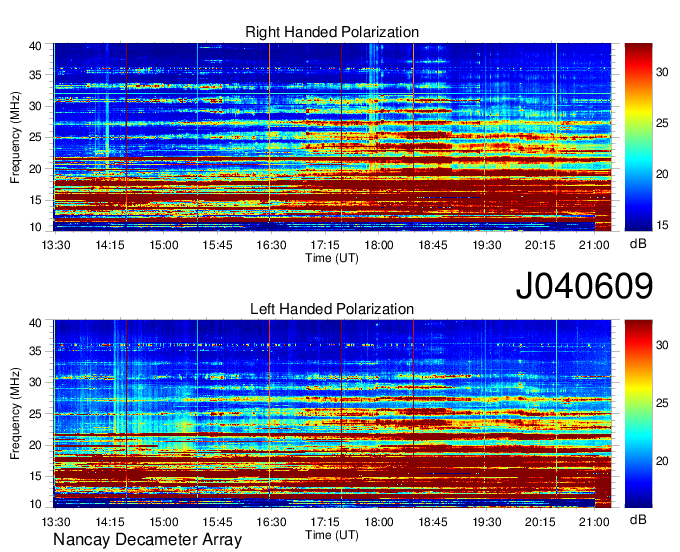Click the 40 MHz tick on the top plot
Screen dimensions: 680x552
click(x=35, y=46)
